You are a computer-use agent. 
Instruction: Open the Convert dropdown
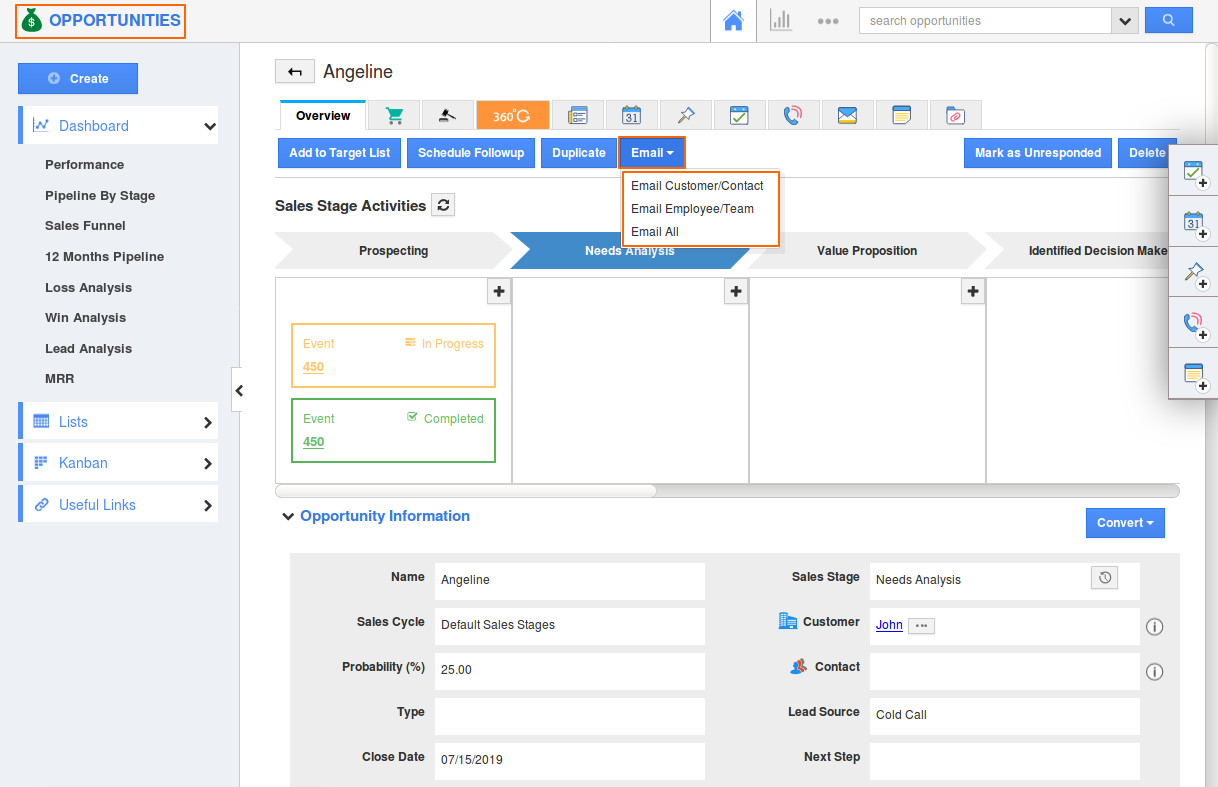tap(1125, 523)
